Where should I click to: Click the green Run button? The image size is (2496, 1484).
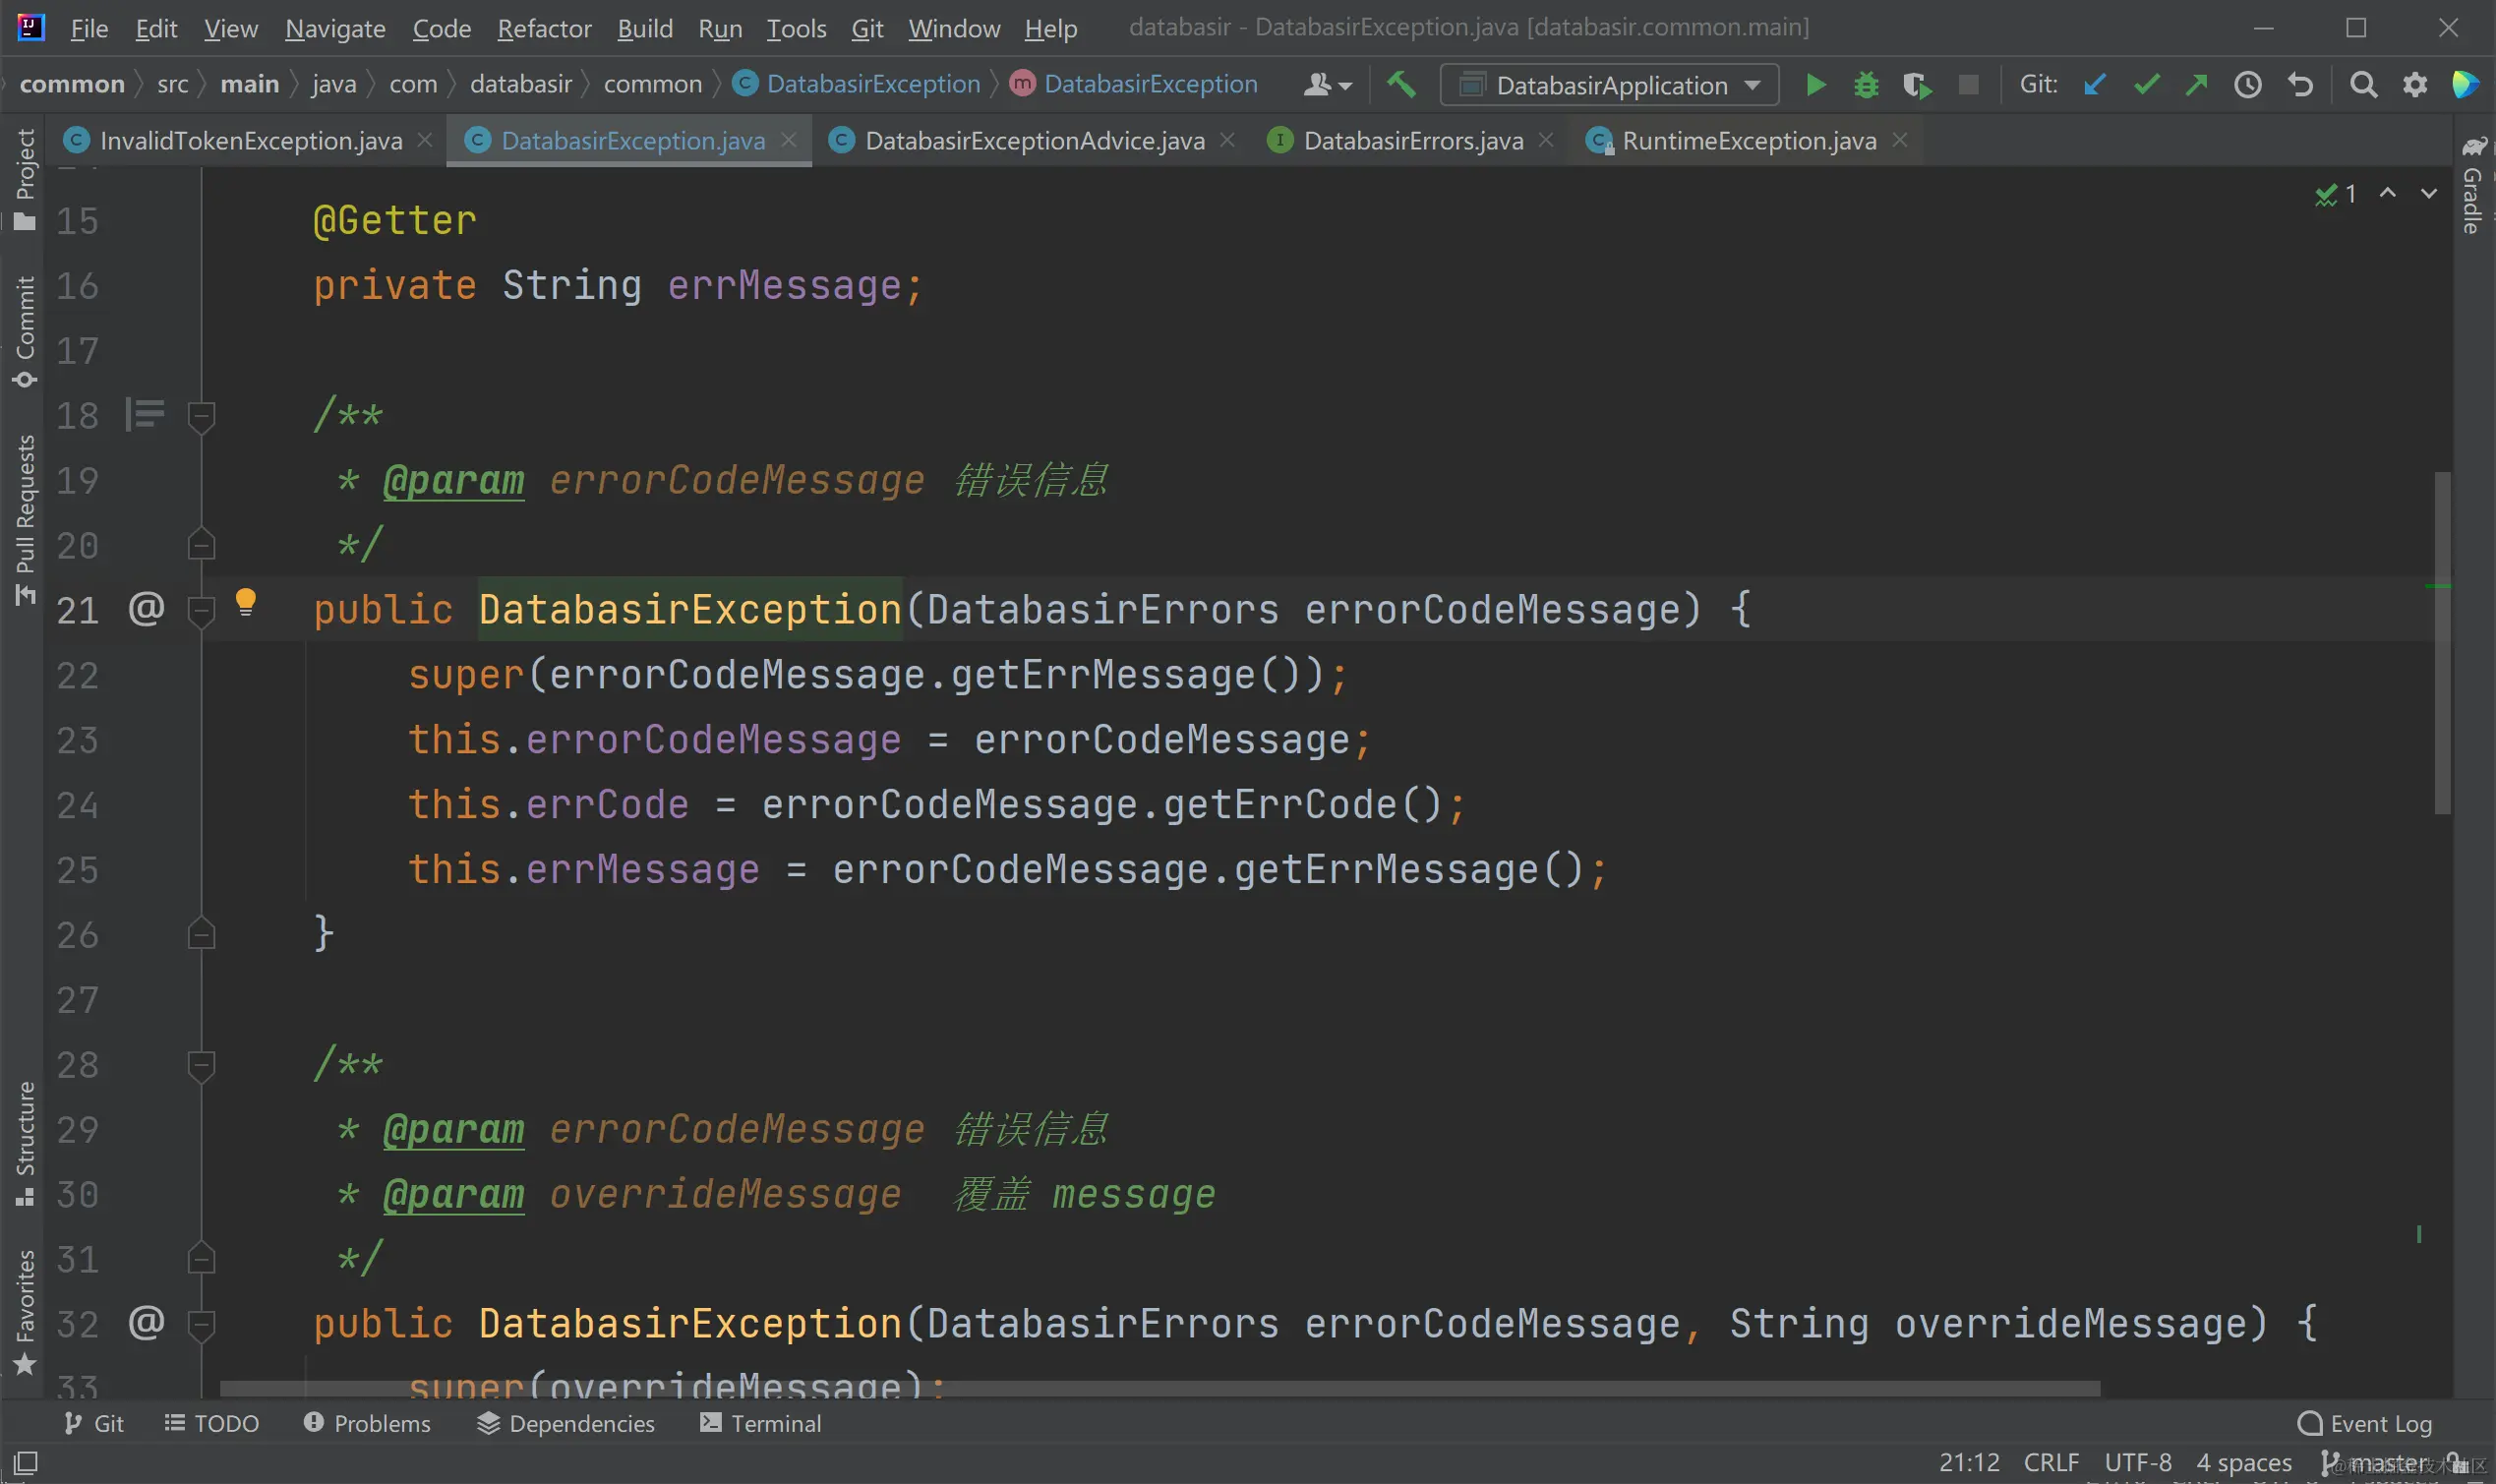(1815, 85)
